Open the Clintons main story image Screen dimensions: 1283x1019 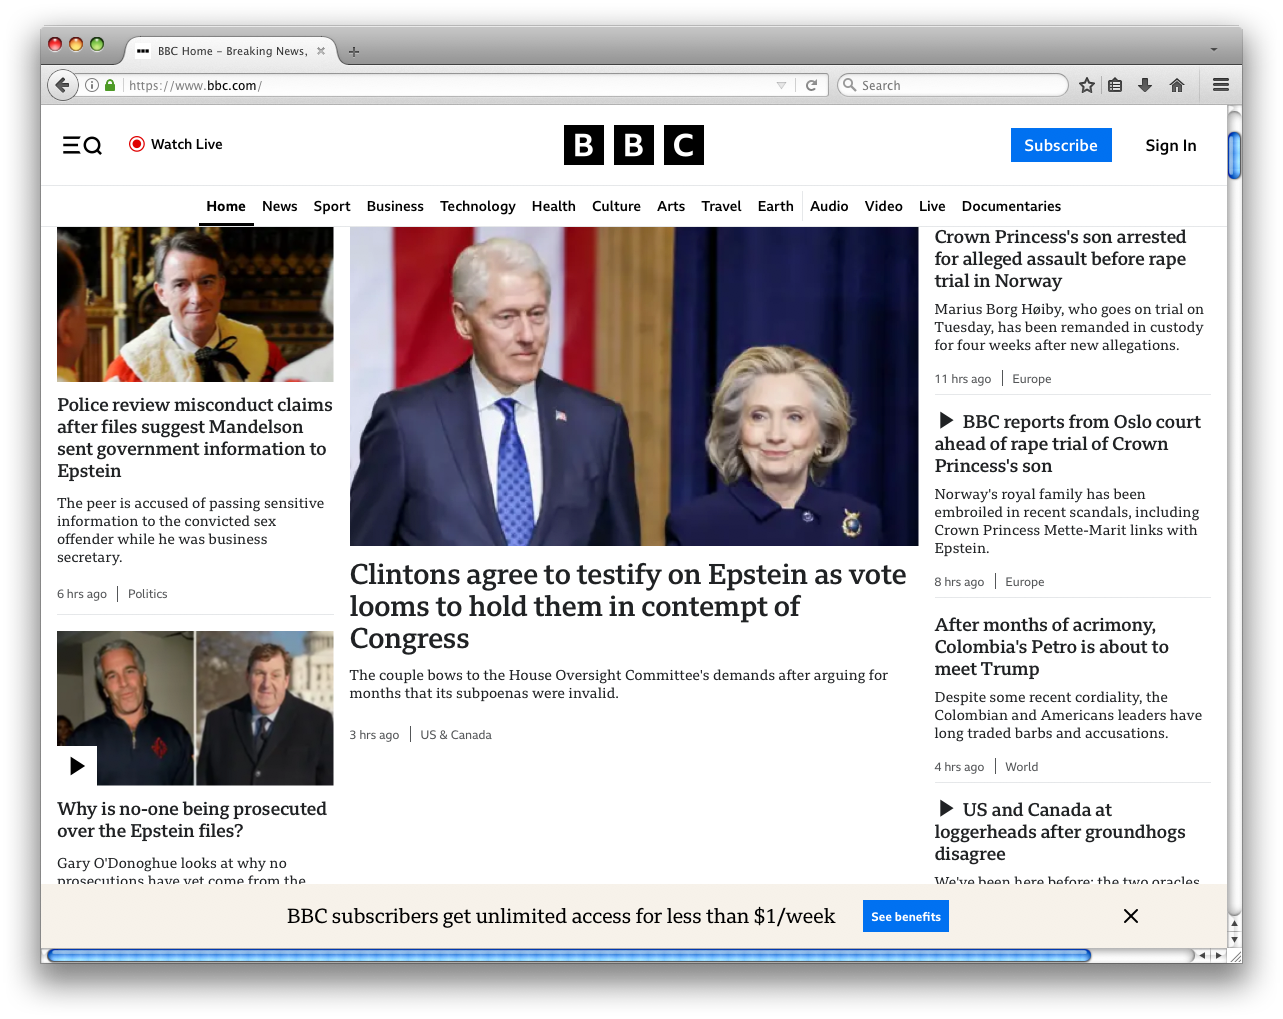click(634, 386)
